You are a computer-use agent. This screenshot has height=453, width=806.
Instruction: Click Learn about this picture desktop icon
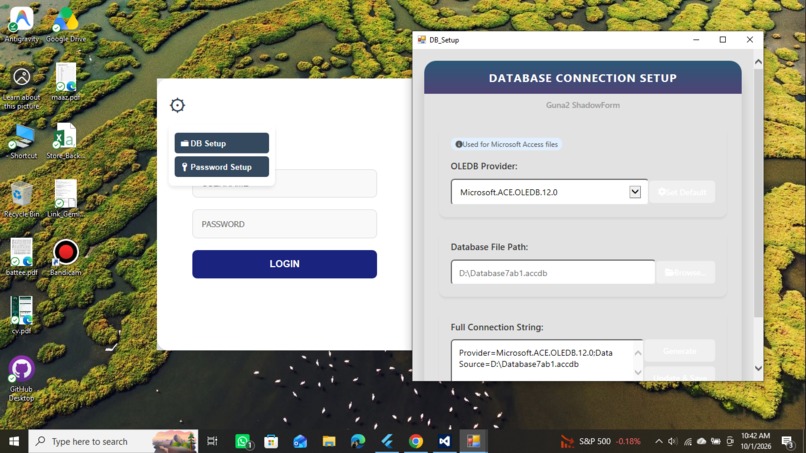22,88
